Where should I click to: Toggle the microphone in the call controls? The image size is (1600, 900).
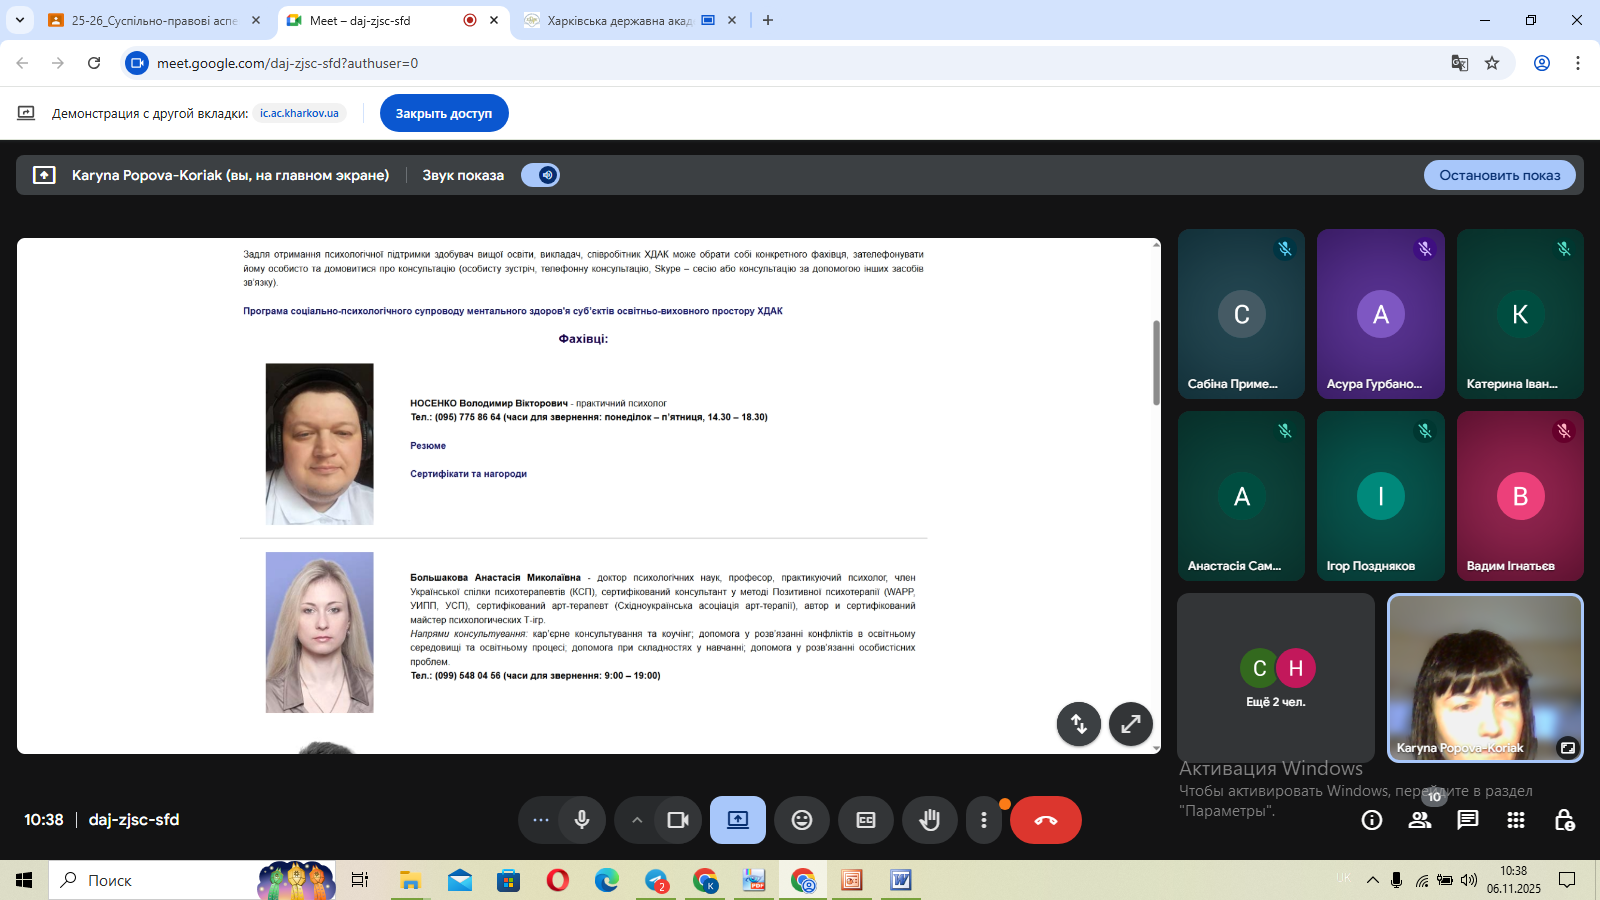pos(582,820)
